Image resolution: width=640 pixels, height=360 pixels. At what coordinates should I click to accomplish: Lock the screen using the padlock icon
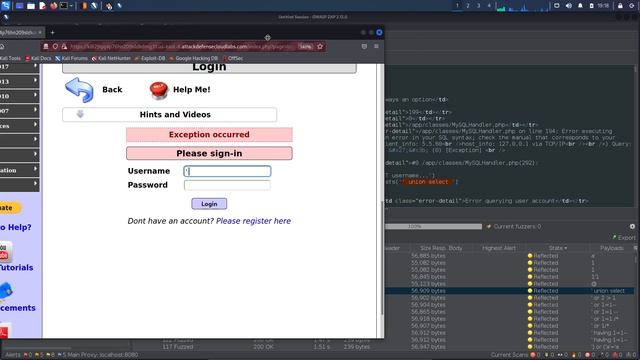click(x=620, y=6)
